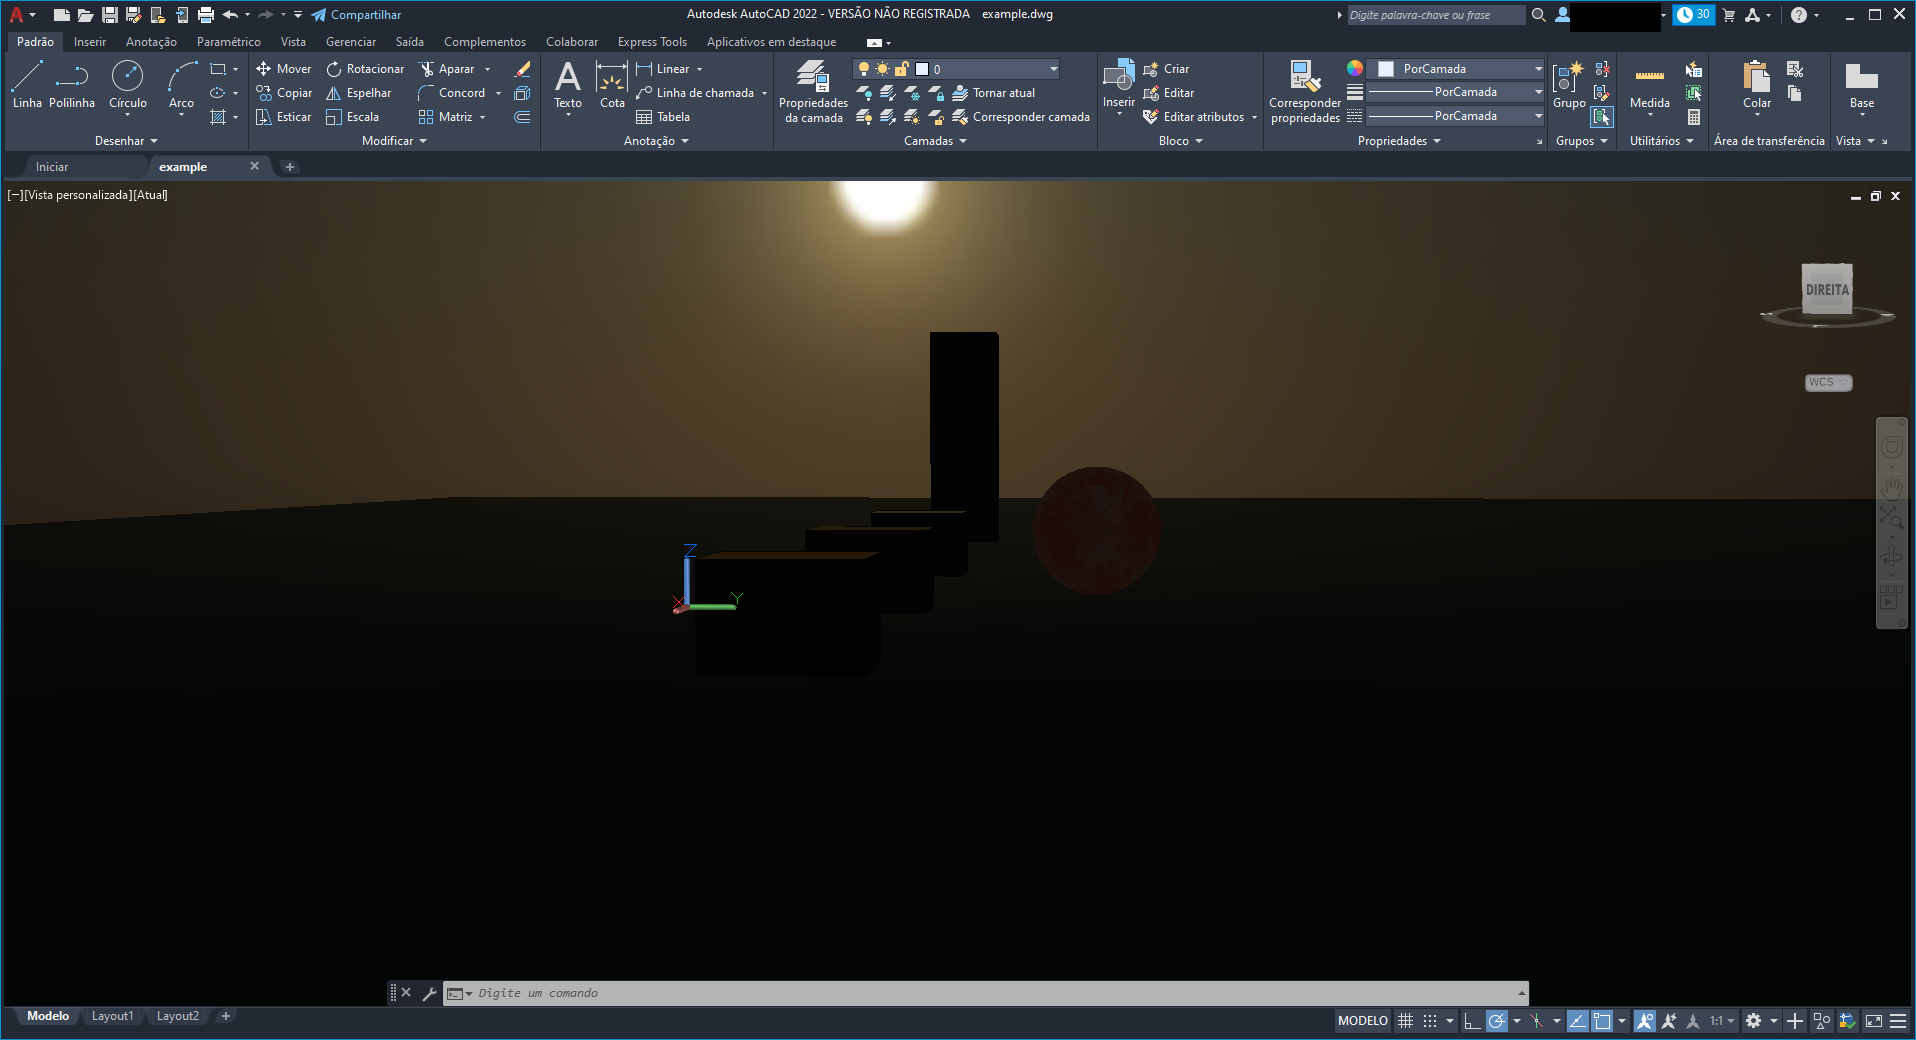Click the object color wheel swatch
Screen dimensions: 1916x1040
click(x=1355, y=68)
